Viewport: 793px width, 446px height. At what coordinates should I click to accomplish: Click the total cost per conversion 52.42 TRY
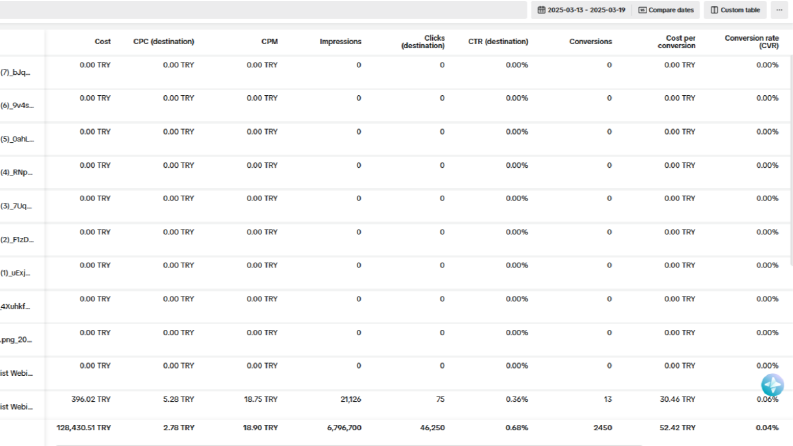[x=678, y=427]
